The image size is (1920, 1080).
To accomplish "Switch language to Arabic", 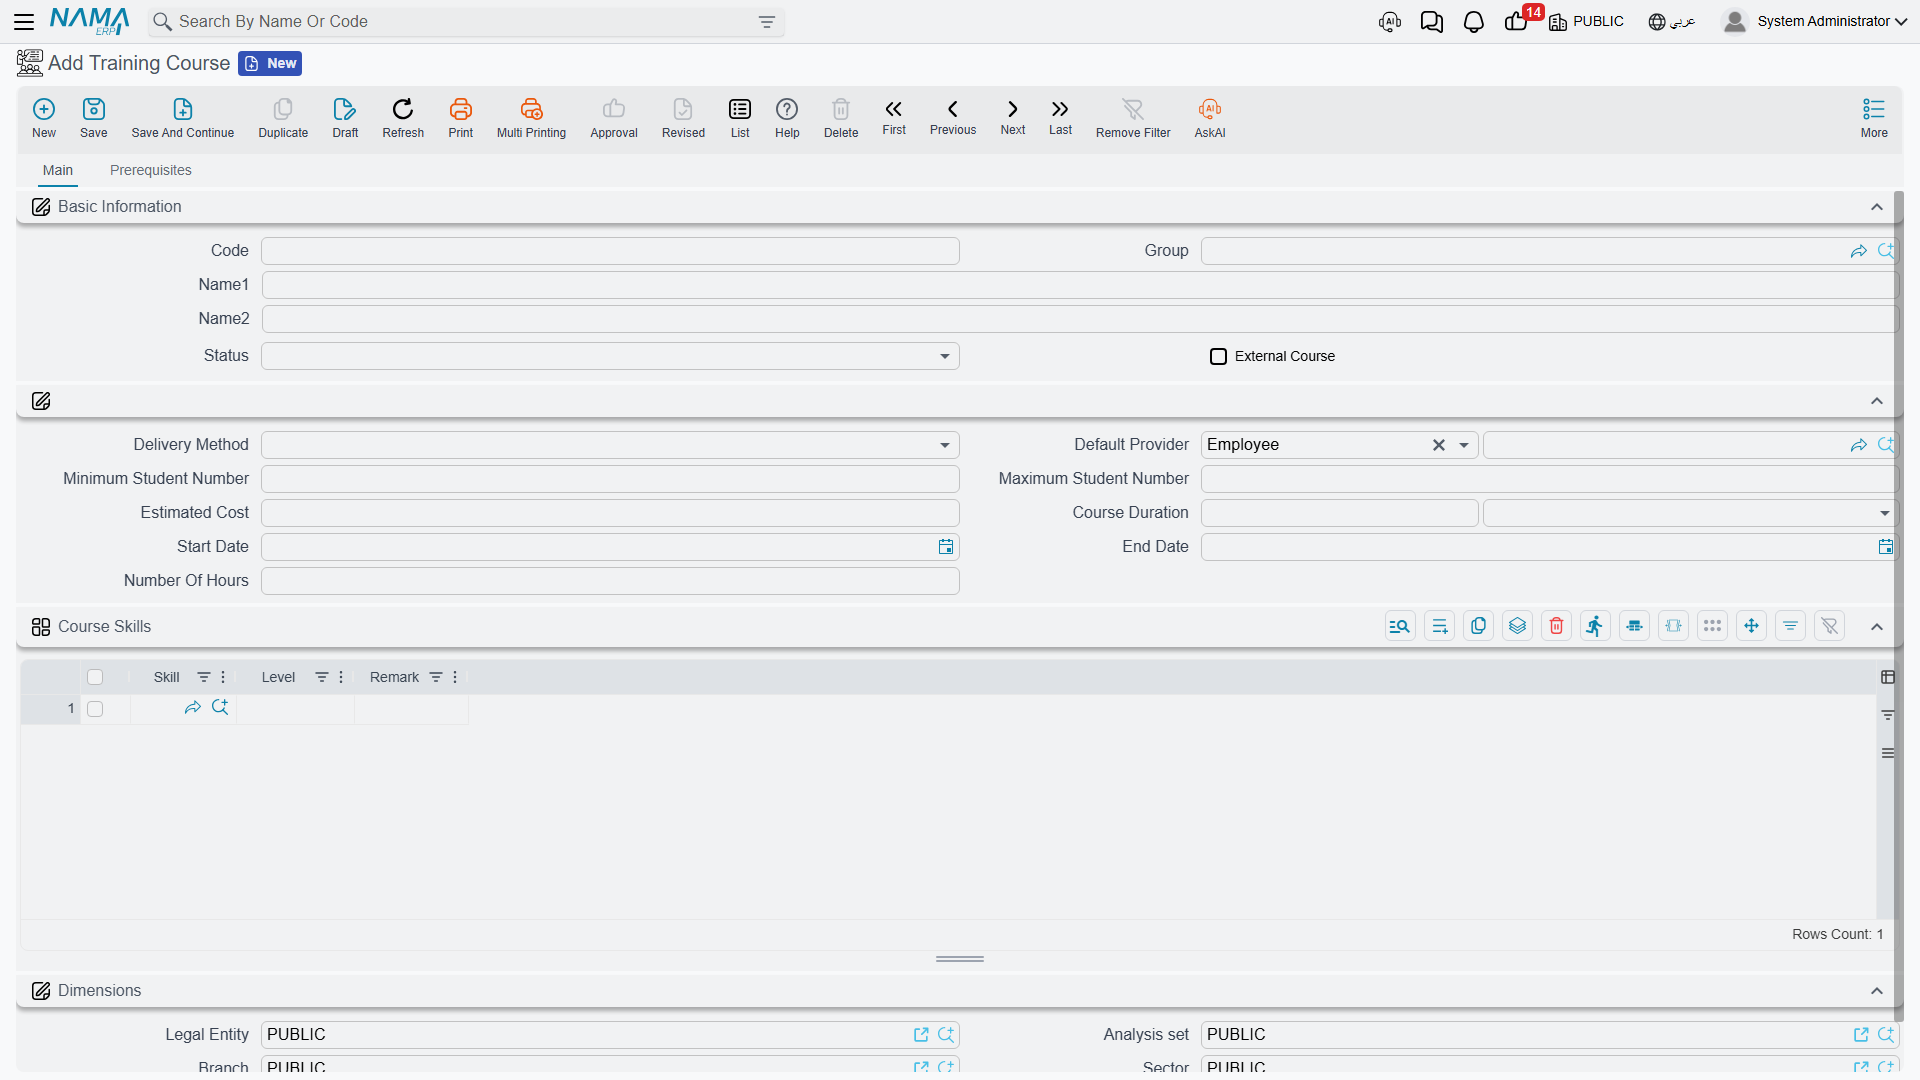I will coord(1672,21).
